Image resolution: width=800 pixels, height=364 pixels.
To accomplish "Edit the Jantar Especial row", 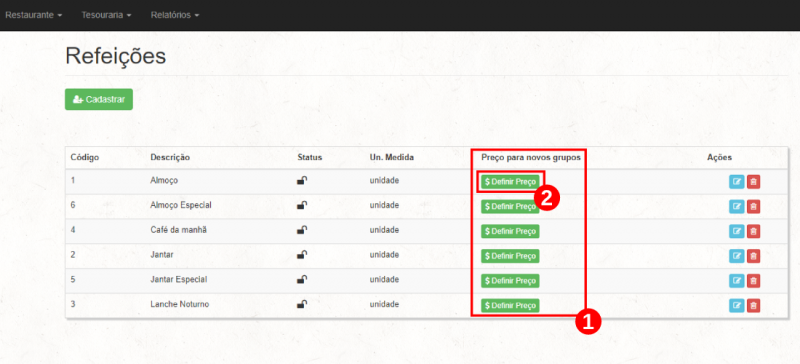I will click(x=736, y=281).
